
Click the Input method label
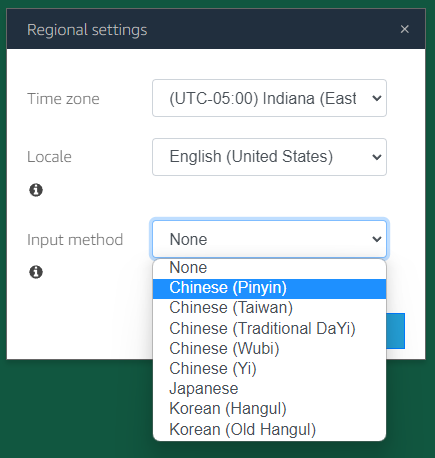pos(75,240)
